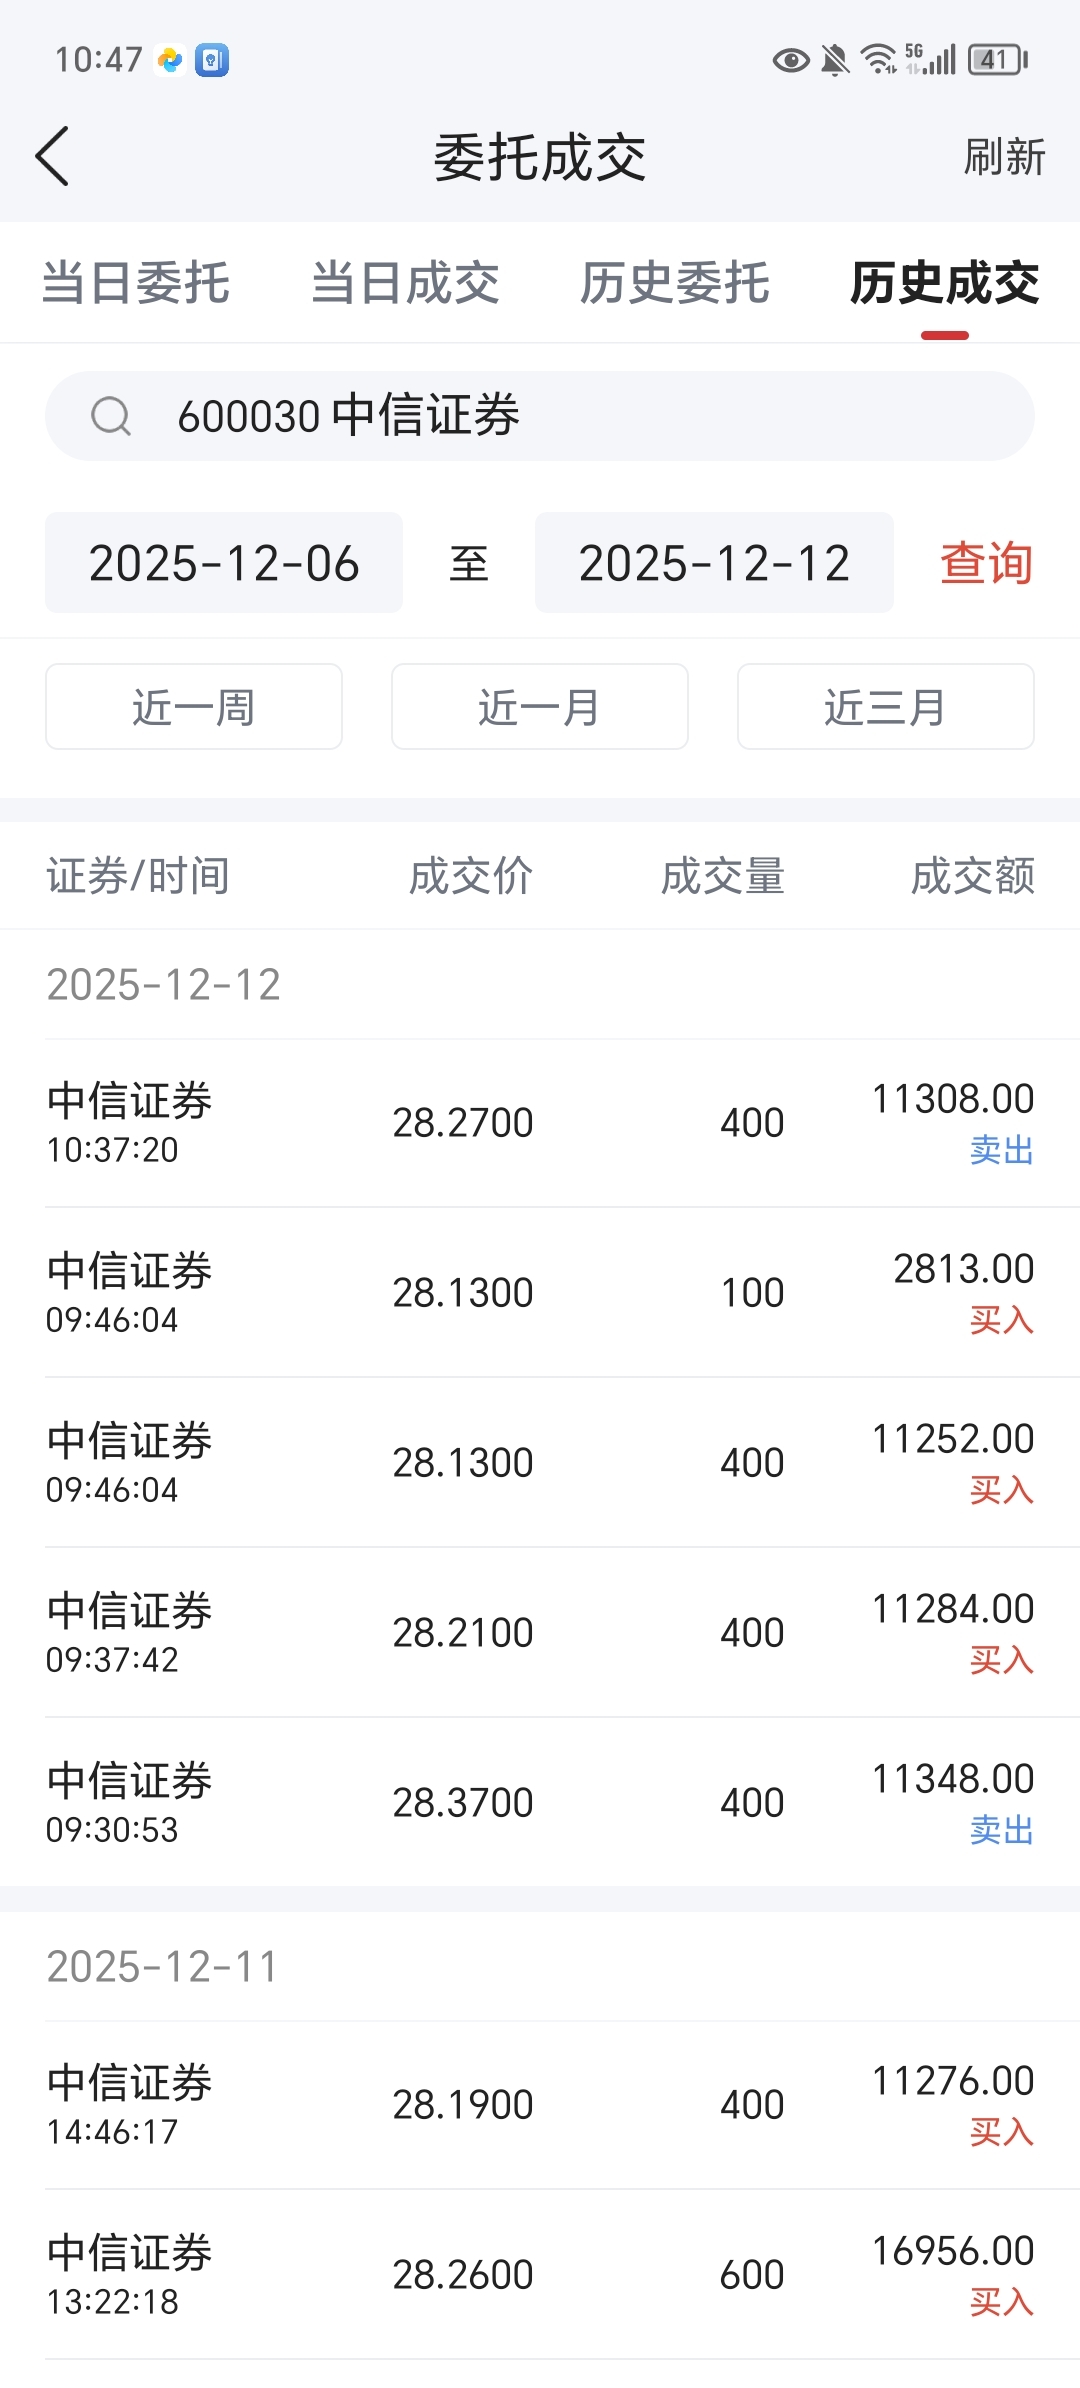Tap the 查询 query button

pos(986,563)
